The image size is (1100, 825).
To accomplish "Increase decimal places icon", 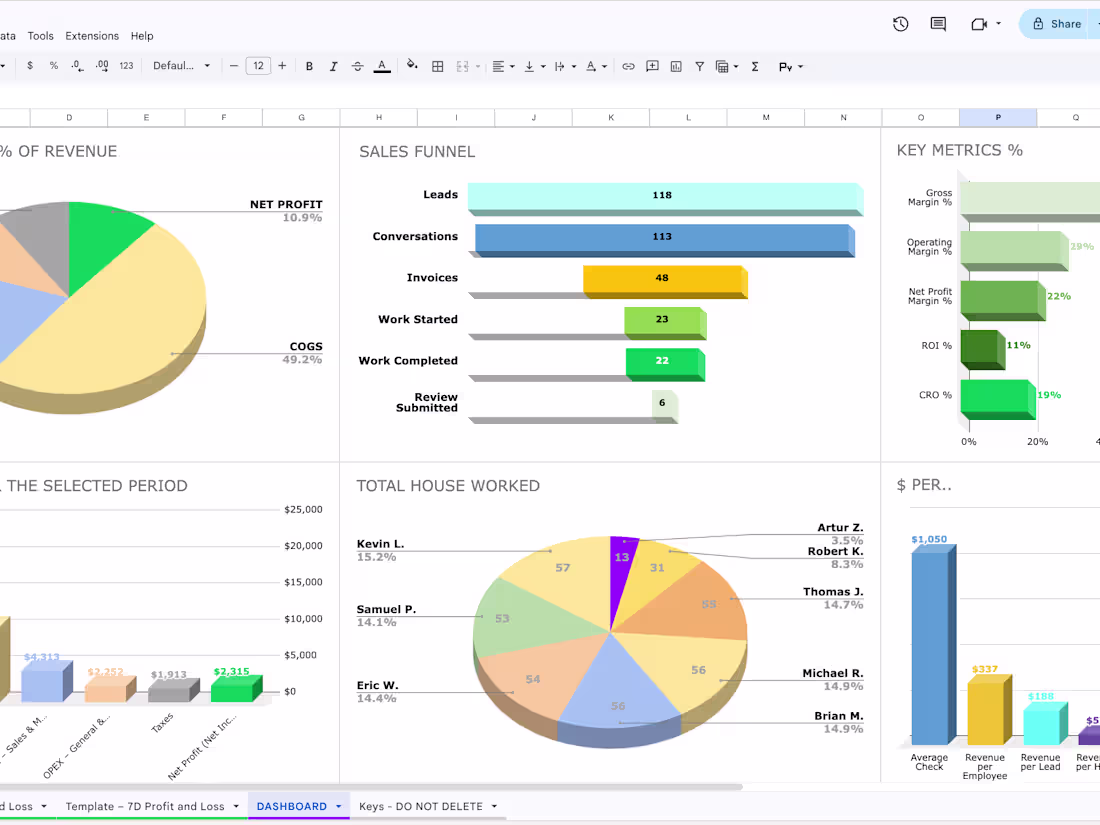I will pyautogui.click(x=102, y=66).
